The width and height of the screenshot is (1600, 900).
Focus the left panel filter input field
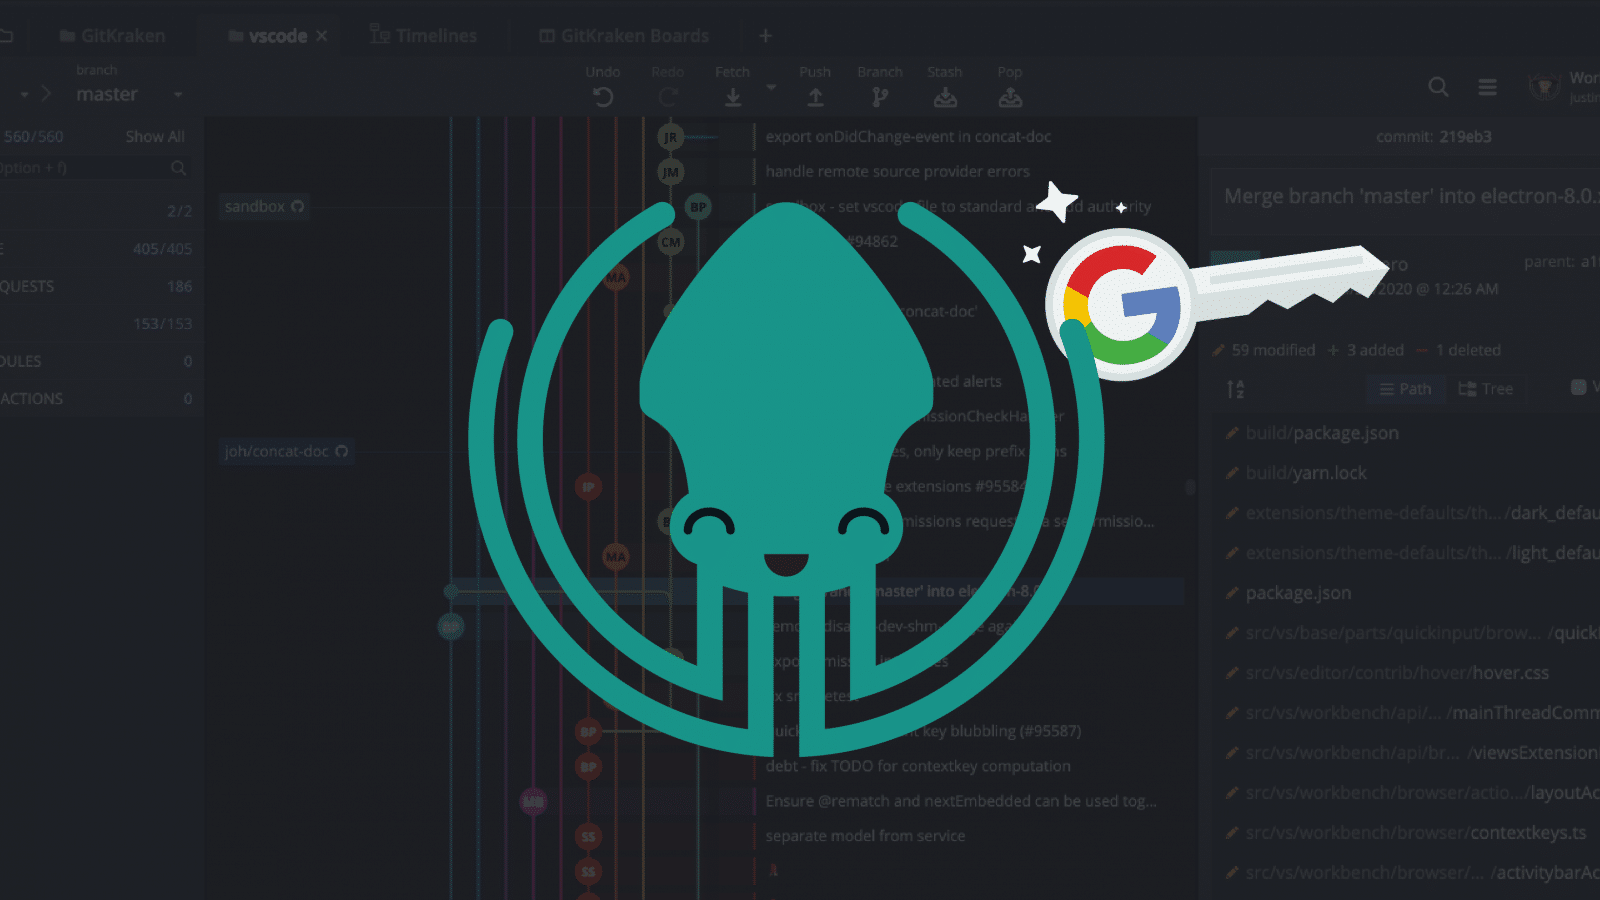click(x=95, y=168)
